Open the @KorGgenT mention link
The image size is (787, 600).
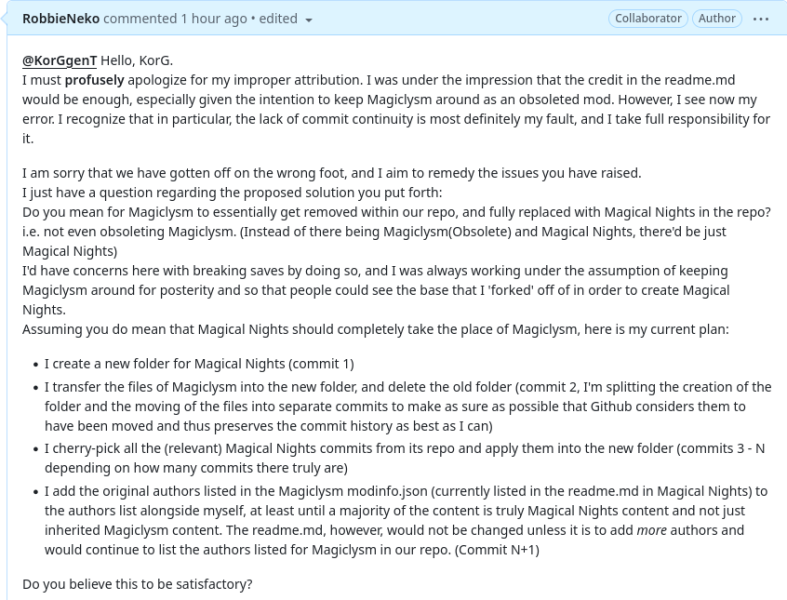[x=59, y=61]
